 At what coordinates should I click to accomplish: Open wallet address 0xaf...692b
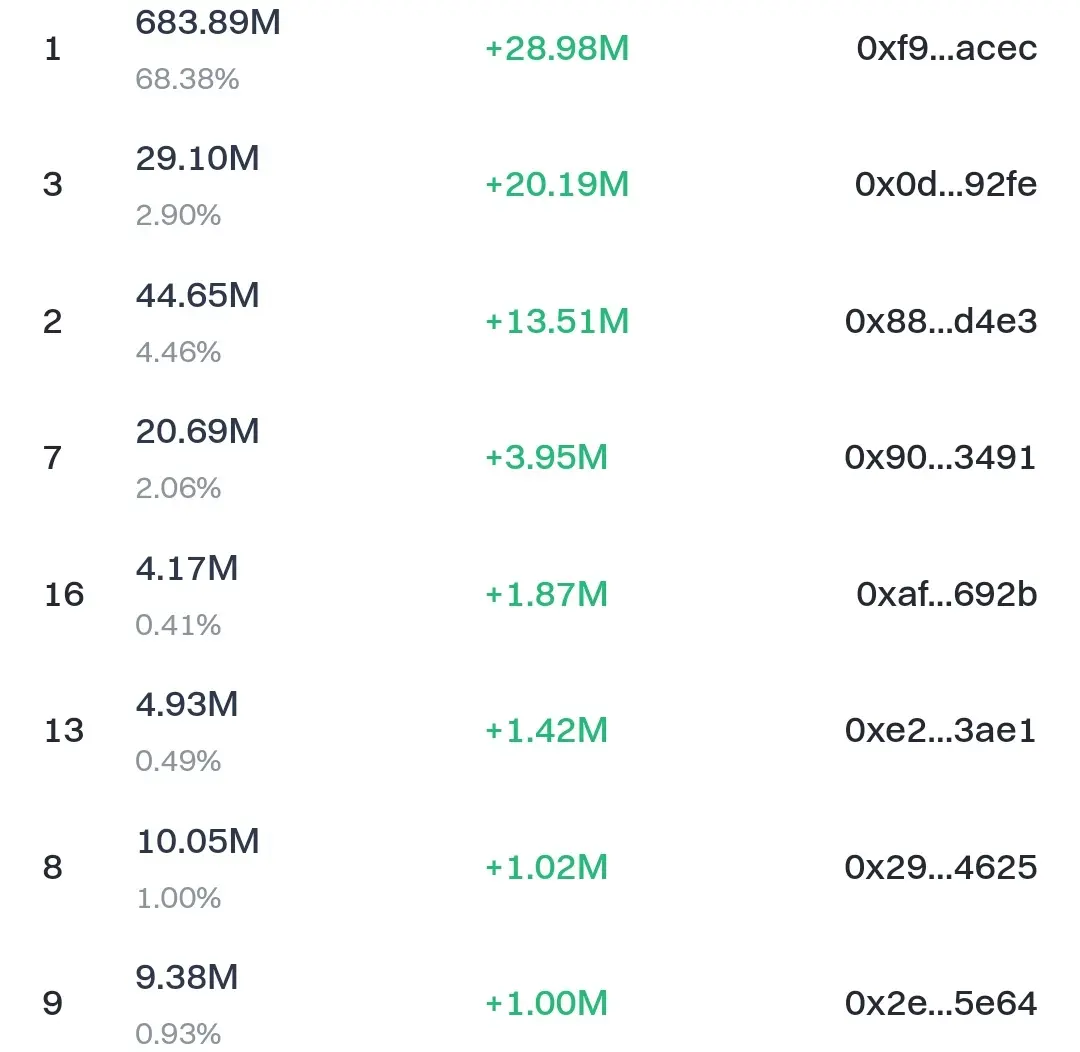tap(946, 594)
